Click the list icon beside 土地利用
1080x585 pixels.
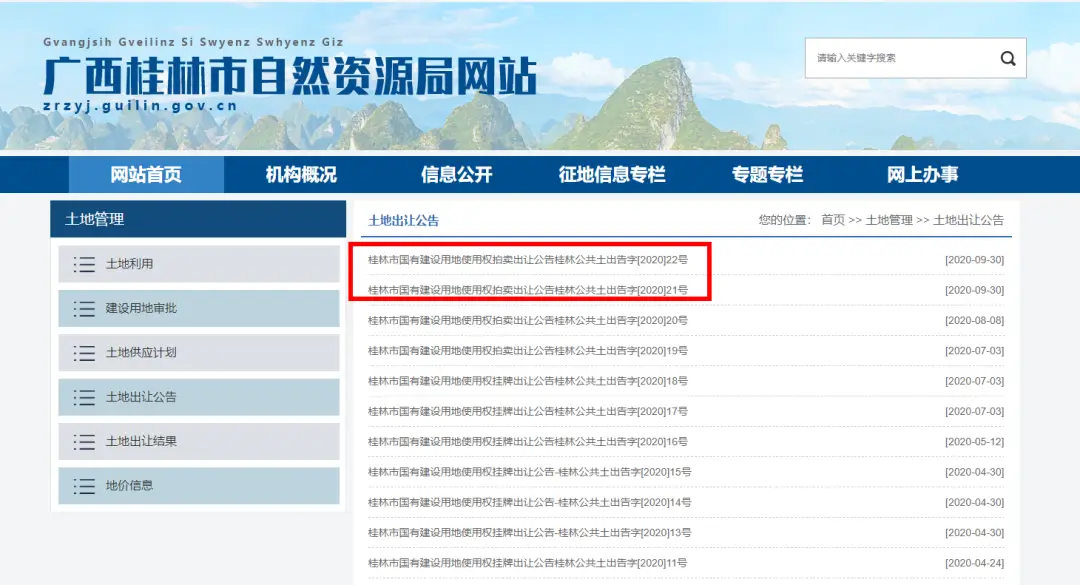coord(84,264)
